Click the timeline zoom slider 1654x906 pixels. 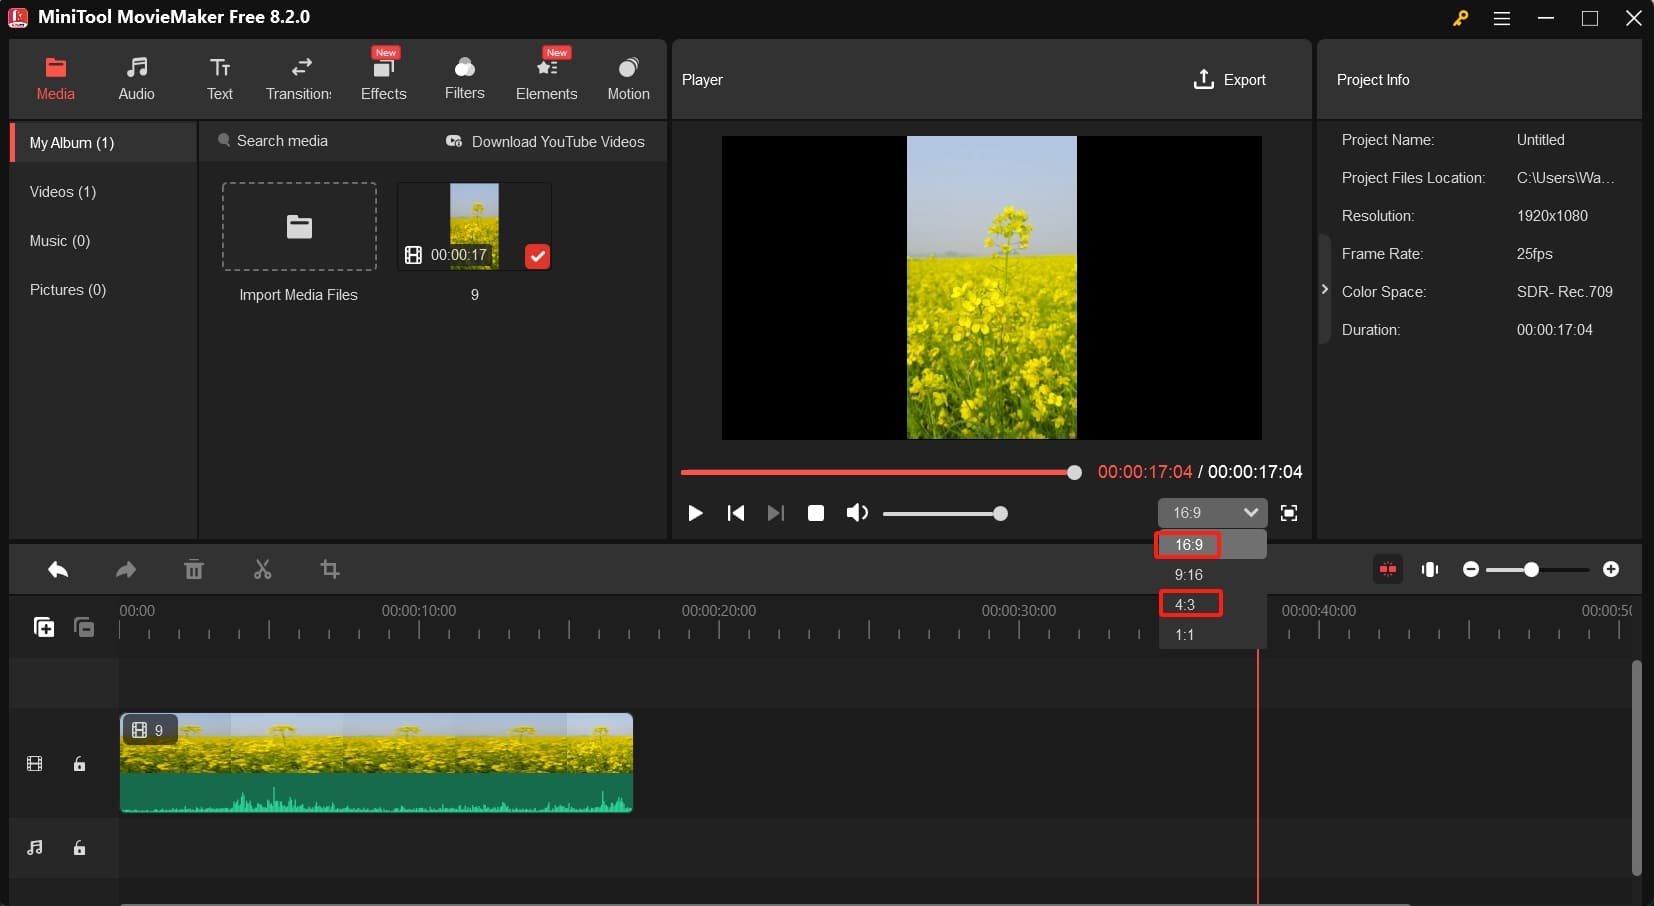1537,570
